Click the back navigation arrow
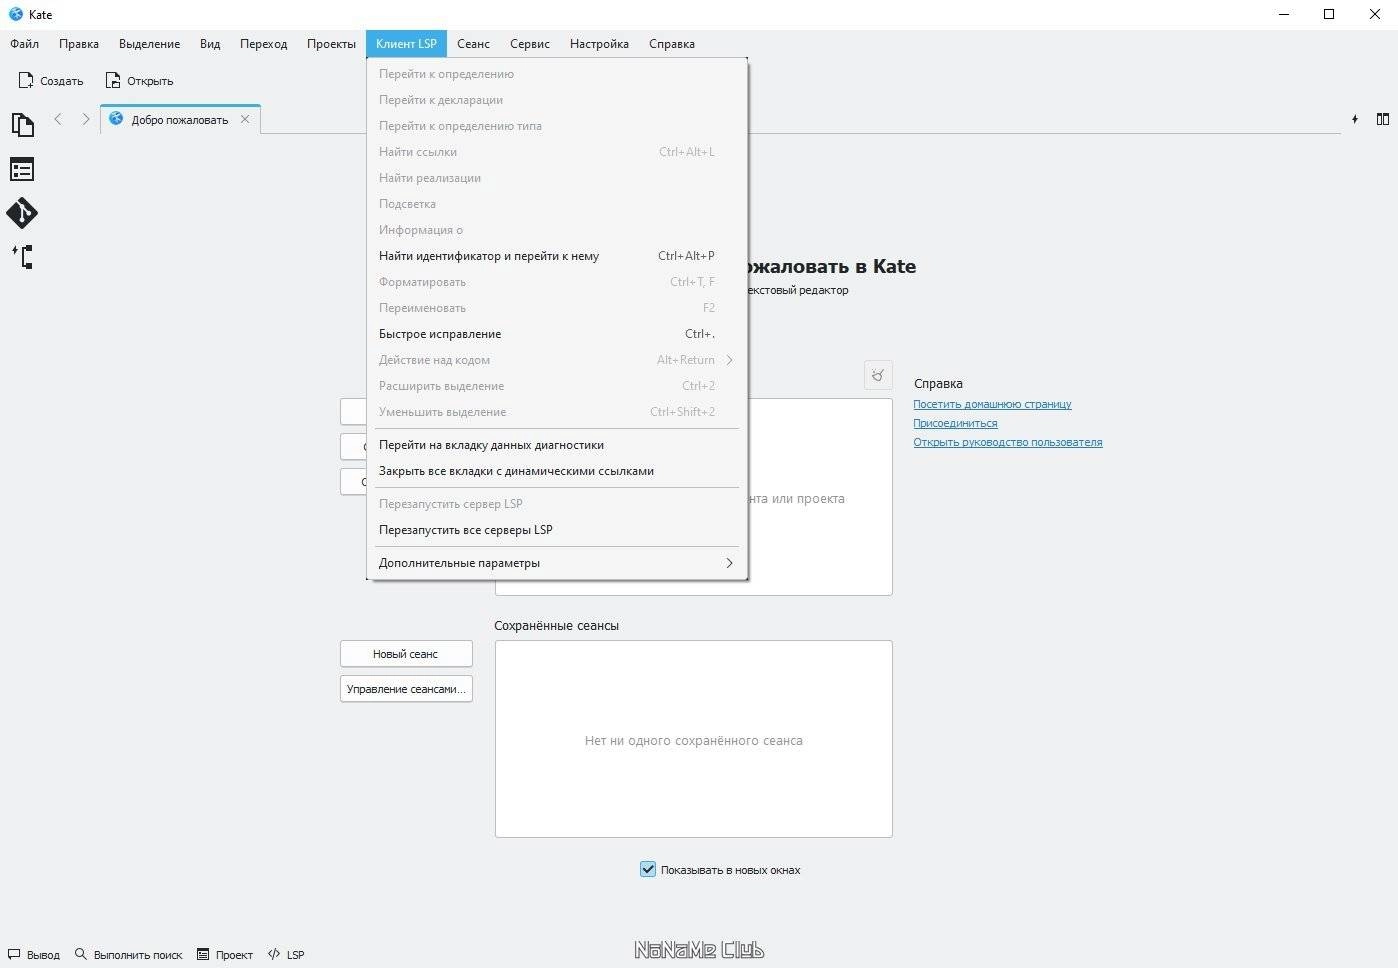 58,119
